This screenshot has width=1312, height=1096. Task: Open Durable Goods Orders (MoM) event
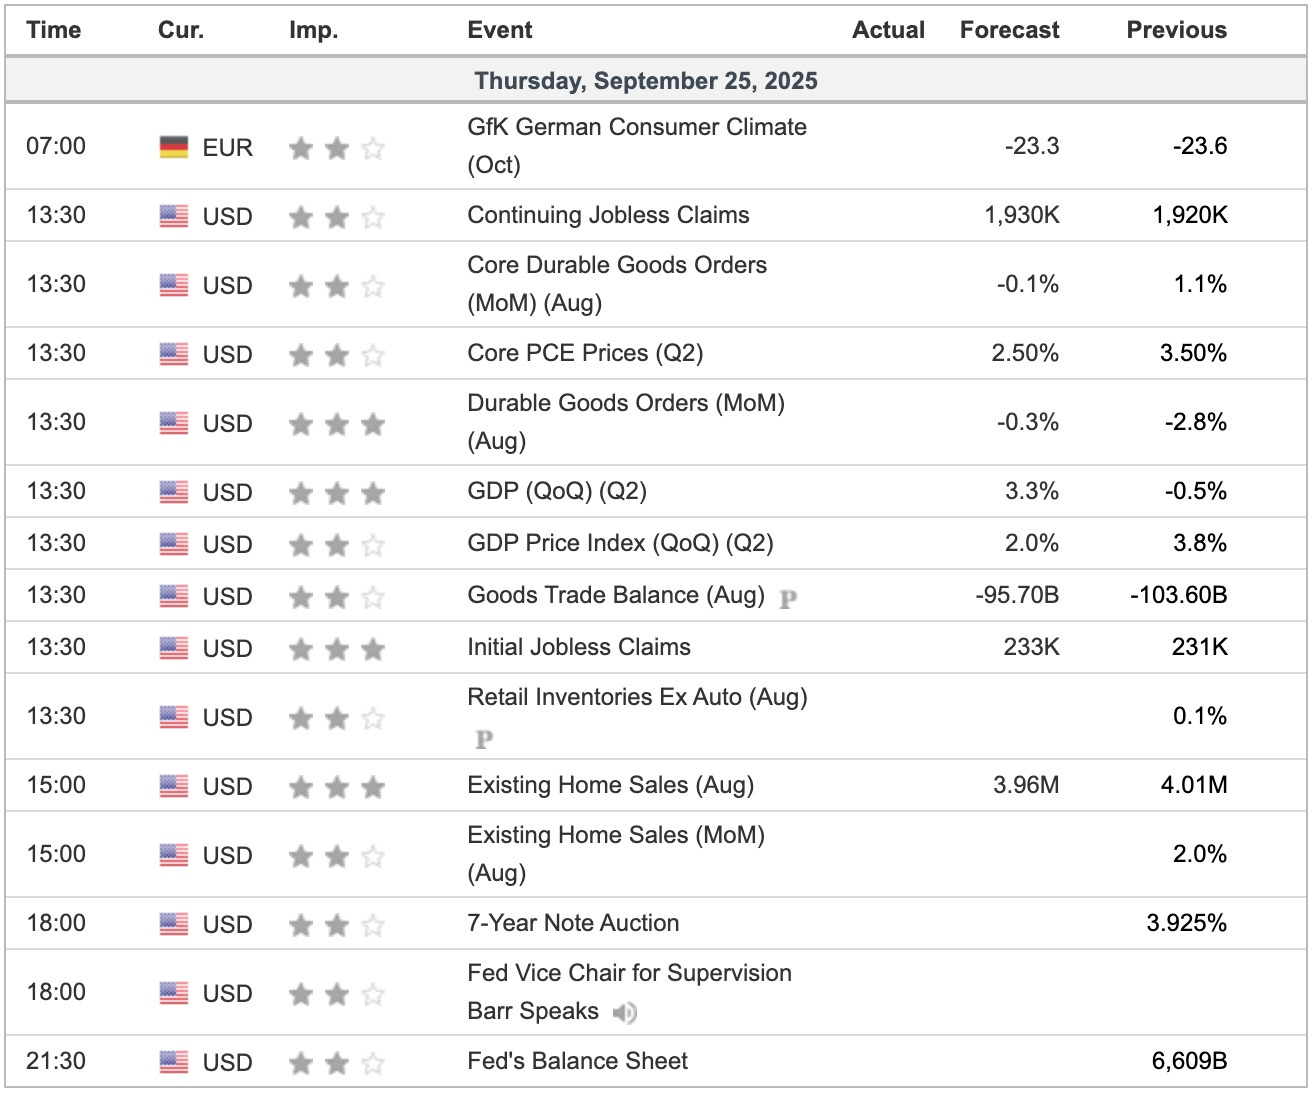pos(626,403)
